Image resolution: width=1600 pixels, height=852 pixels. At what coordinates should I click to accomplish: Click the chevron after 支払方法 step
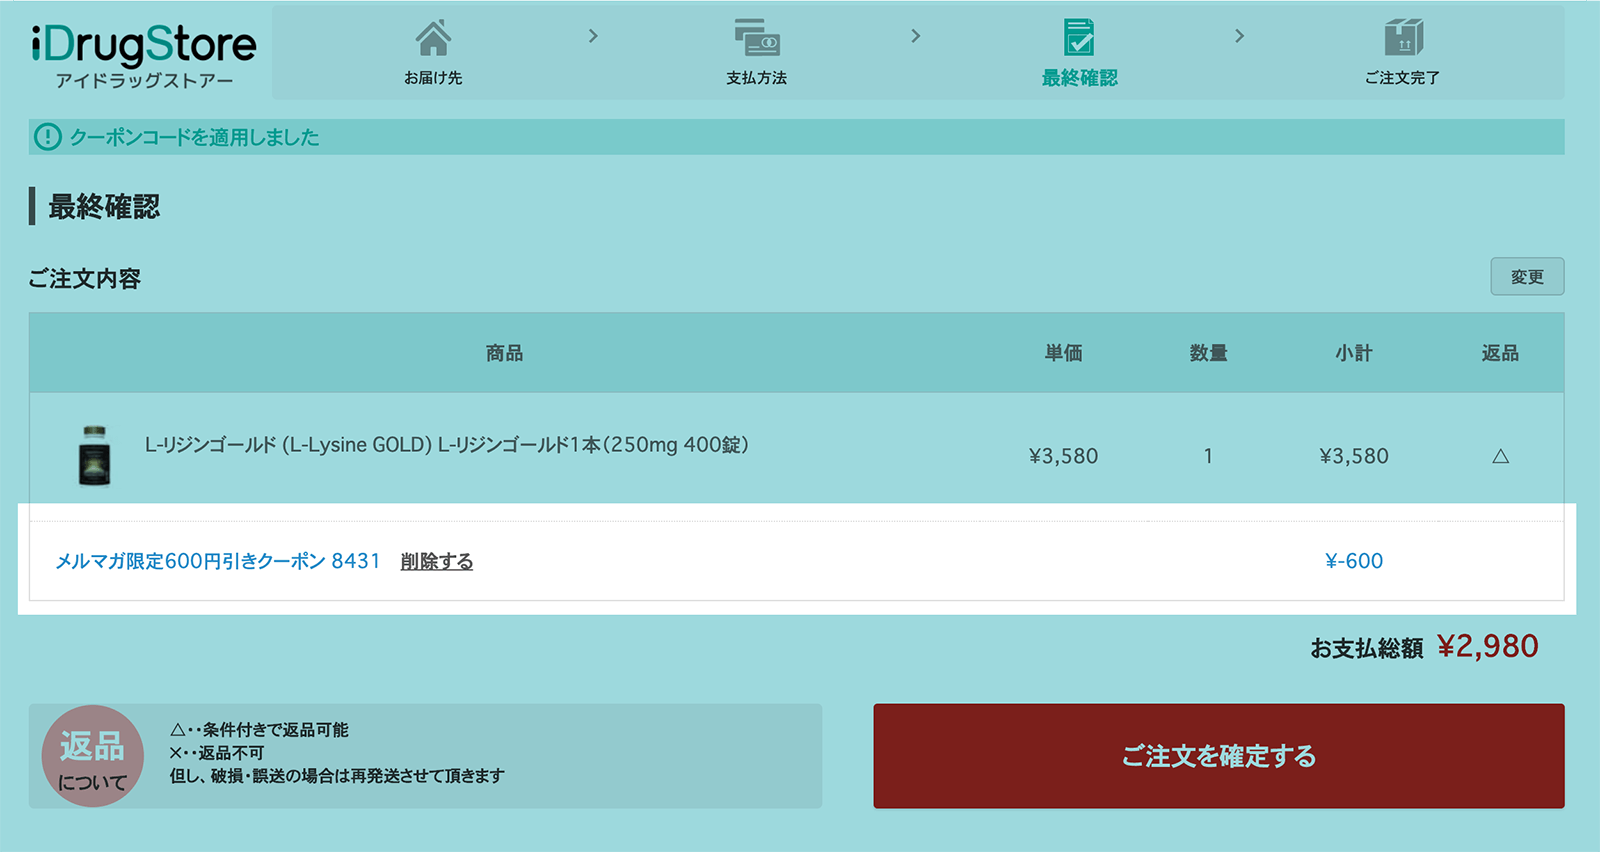(x=915, y=36)
